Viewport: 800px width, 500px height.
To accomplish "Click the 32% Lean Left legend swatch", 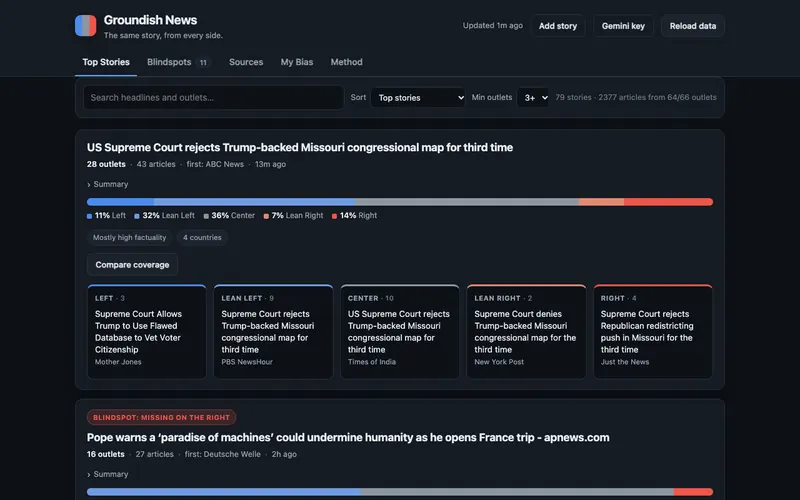I will click(x=137, y=216).
